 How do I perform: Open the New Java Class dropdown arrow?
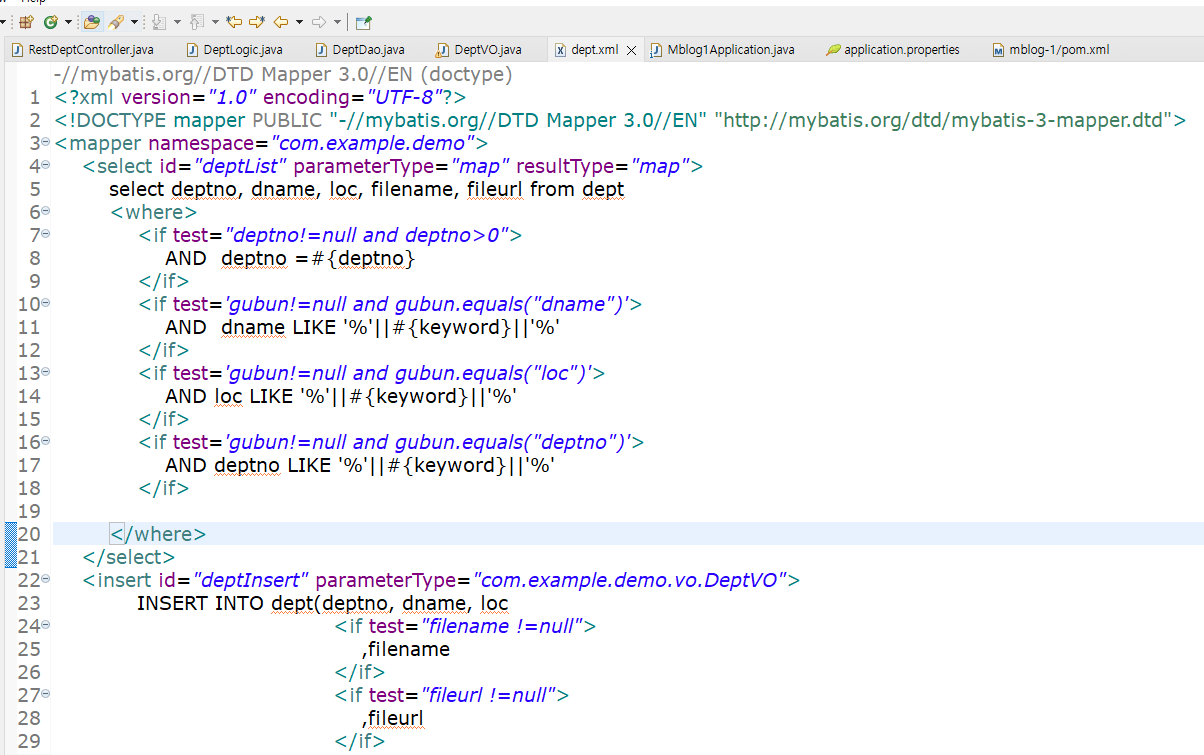[x=68, y=22]
